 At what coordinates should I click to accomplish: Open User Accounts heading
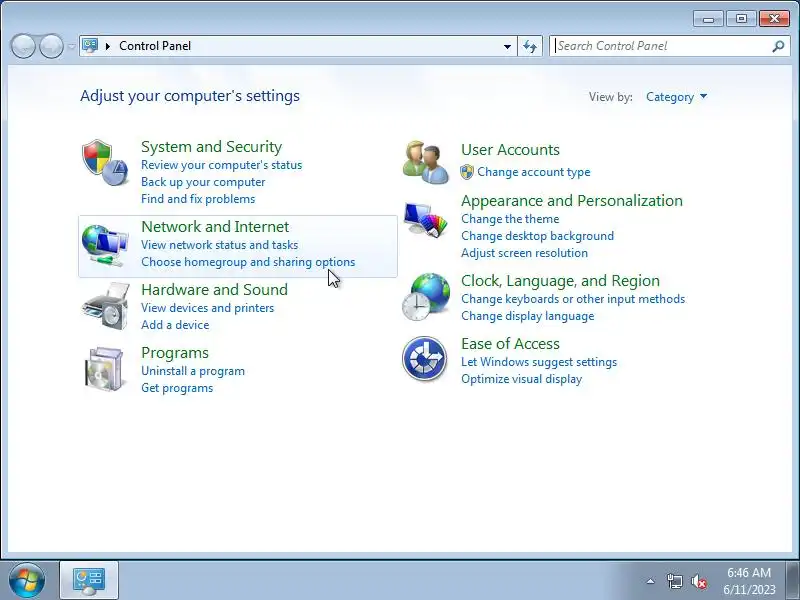(510, 149)
